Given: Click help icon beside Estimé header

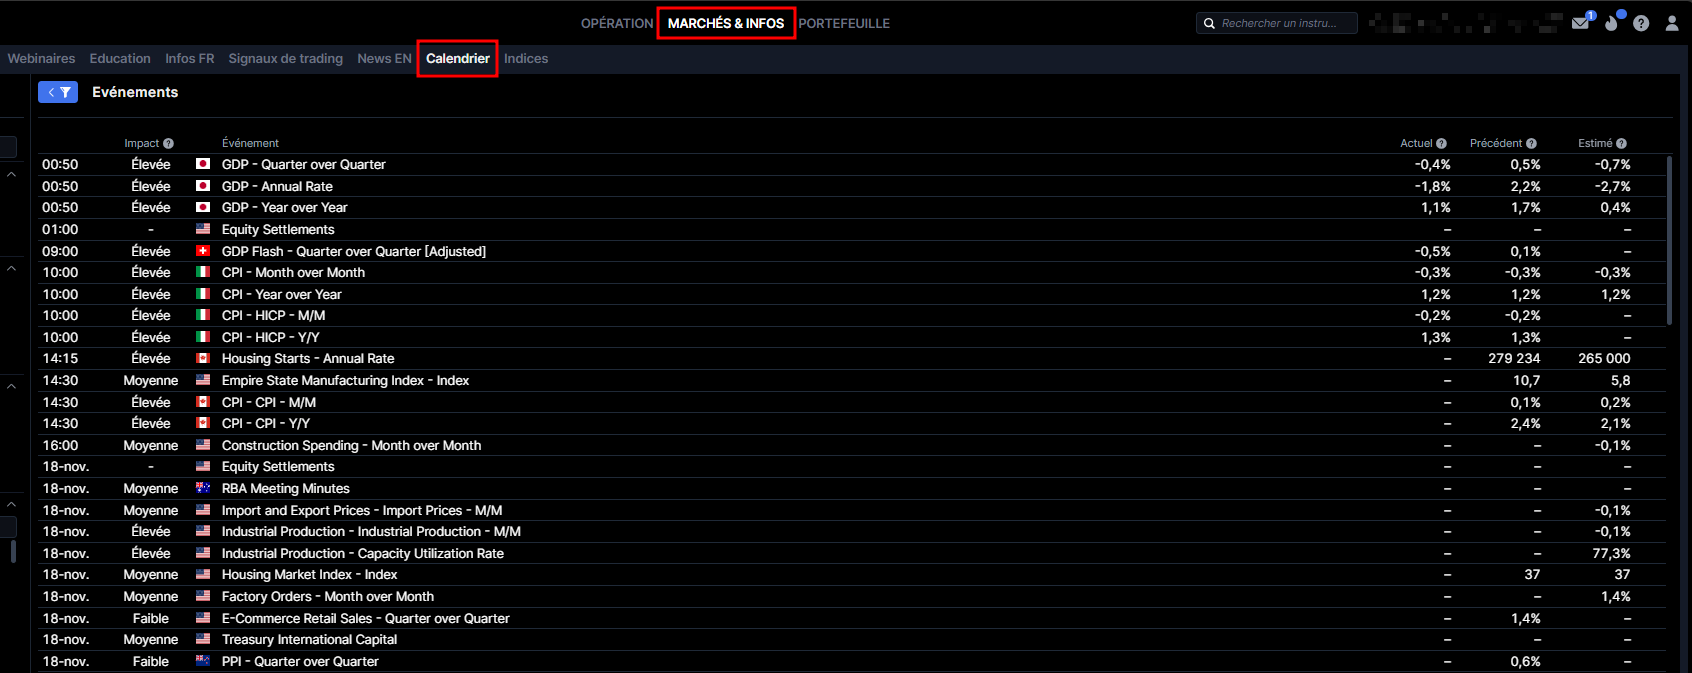Looking at the screenshot, I should tap(1621, 144).
